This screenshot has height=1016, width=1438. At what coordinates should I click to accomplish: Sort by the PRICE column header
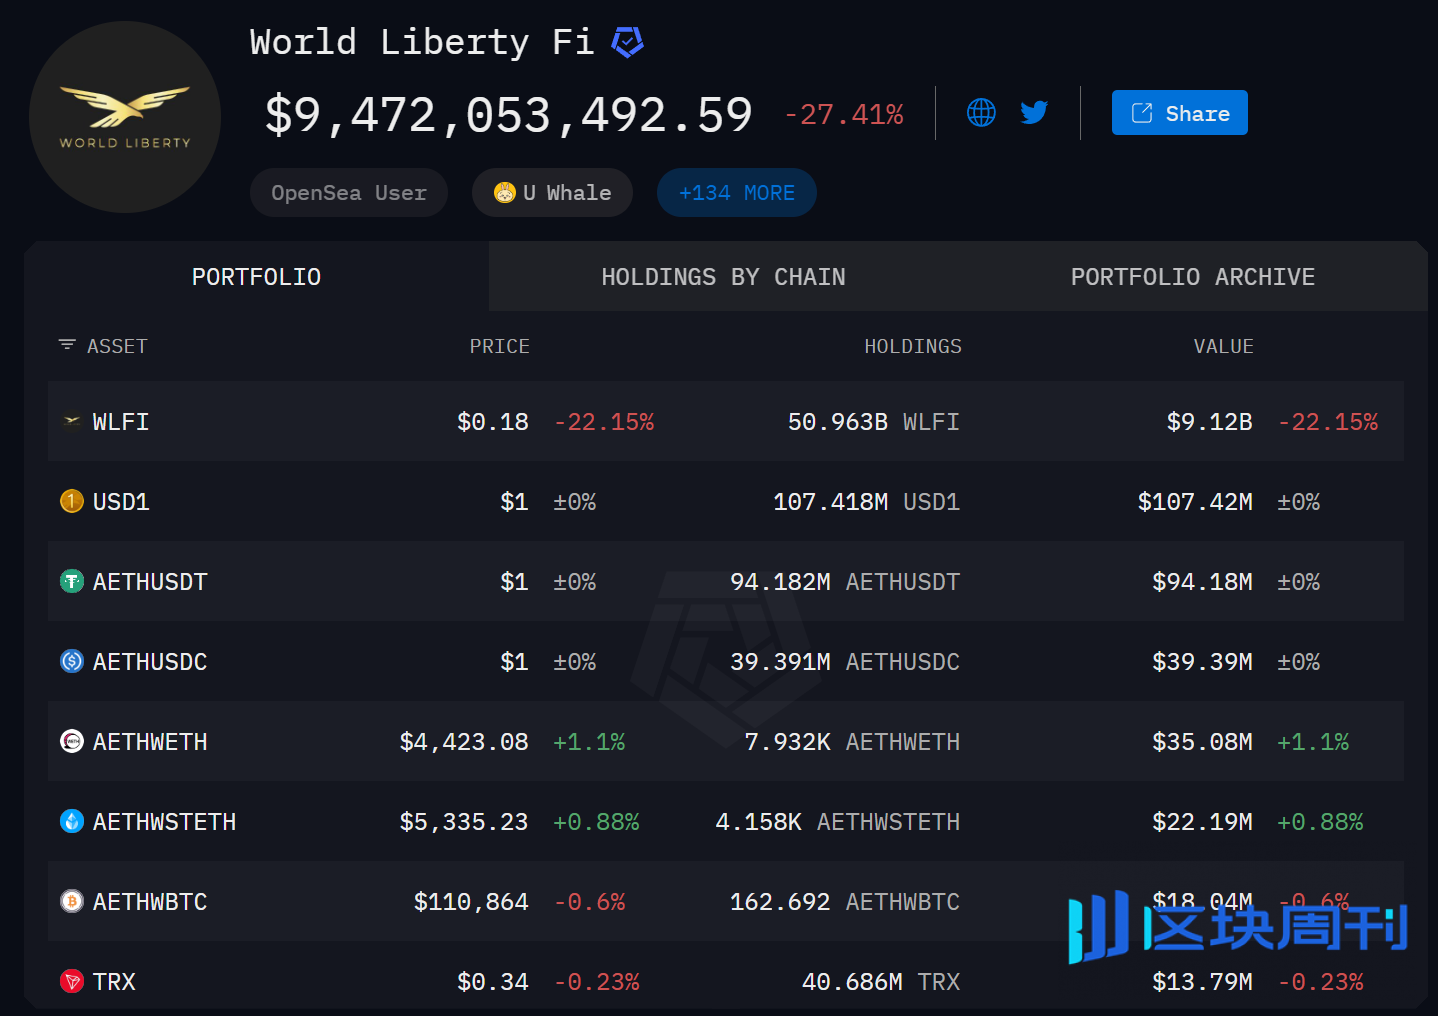point(499,346)
